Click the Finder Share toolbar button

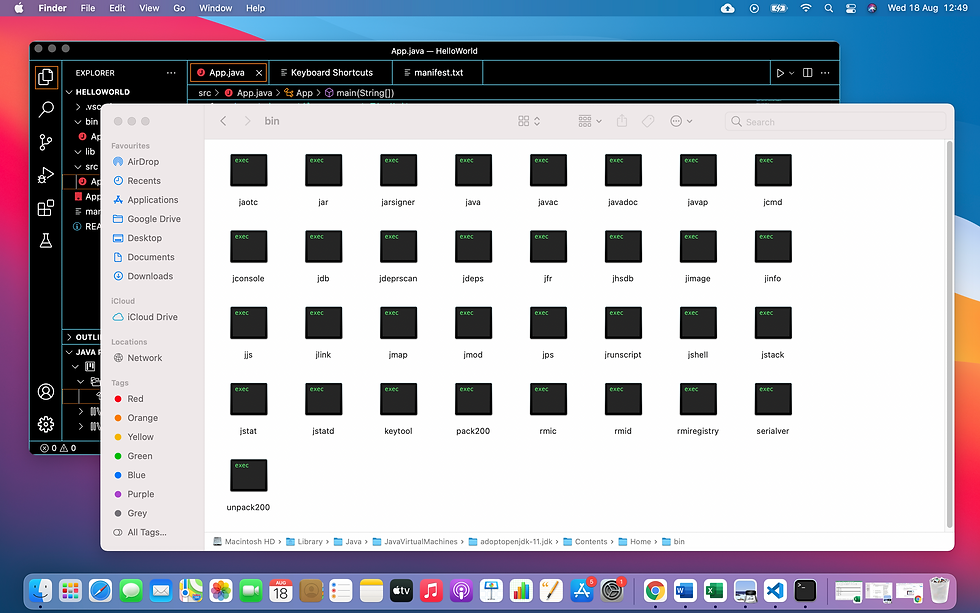pyautogui.click(x=622, y=121)
